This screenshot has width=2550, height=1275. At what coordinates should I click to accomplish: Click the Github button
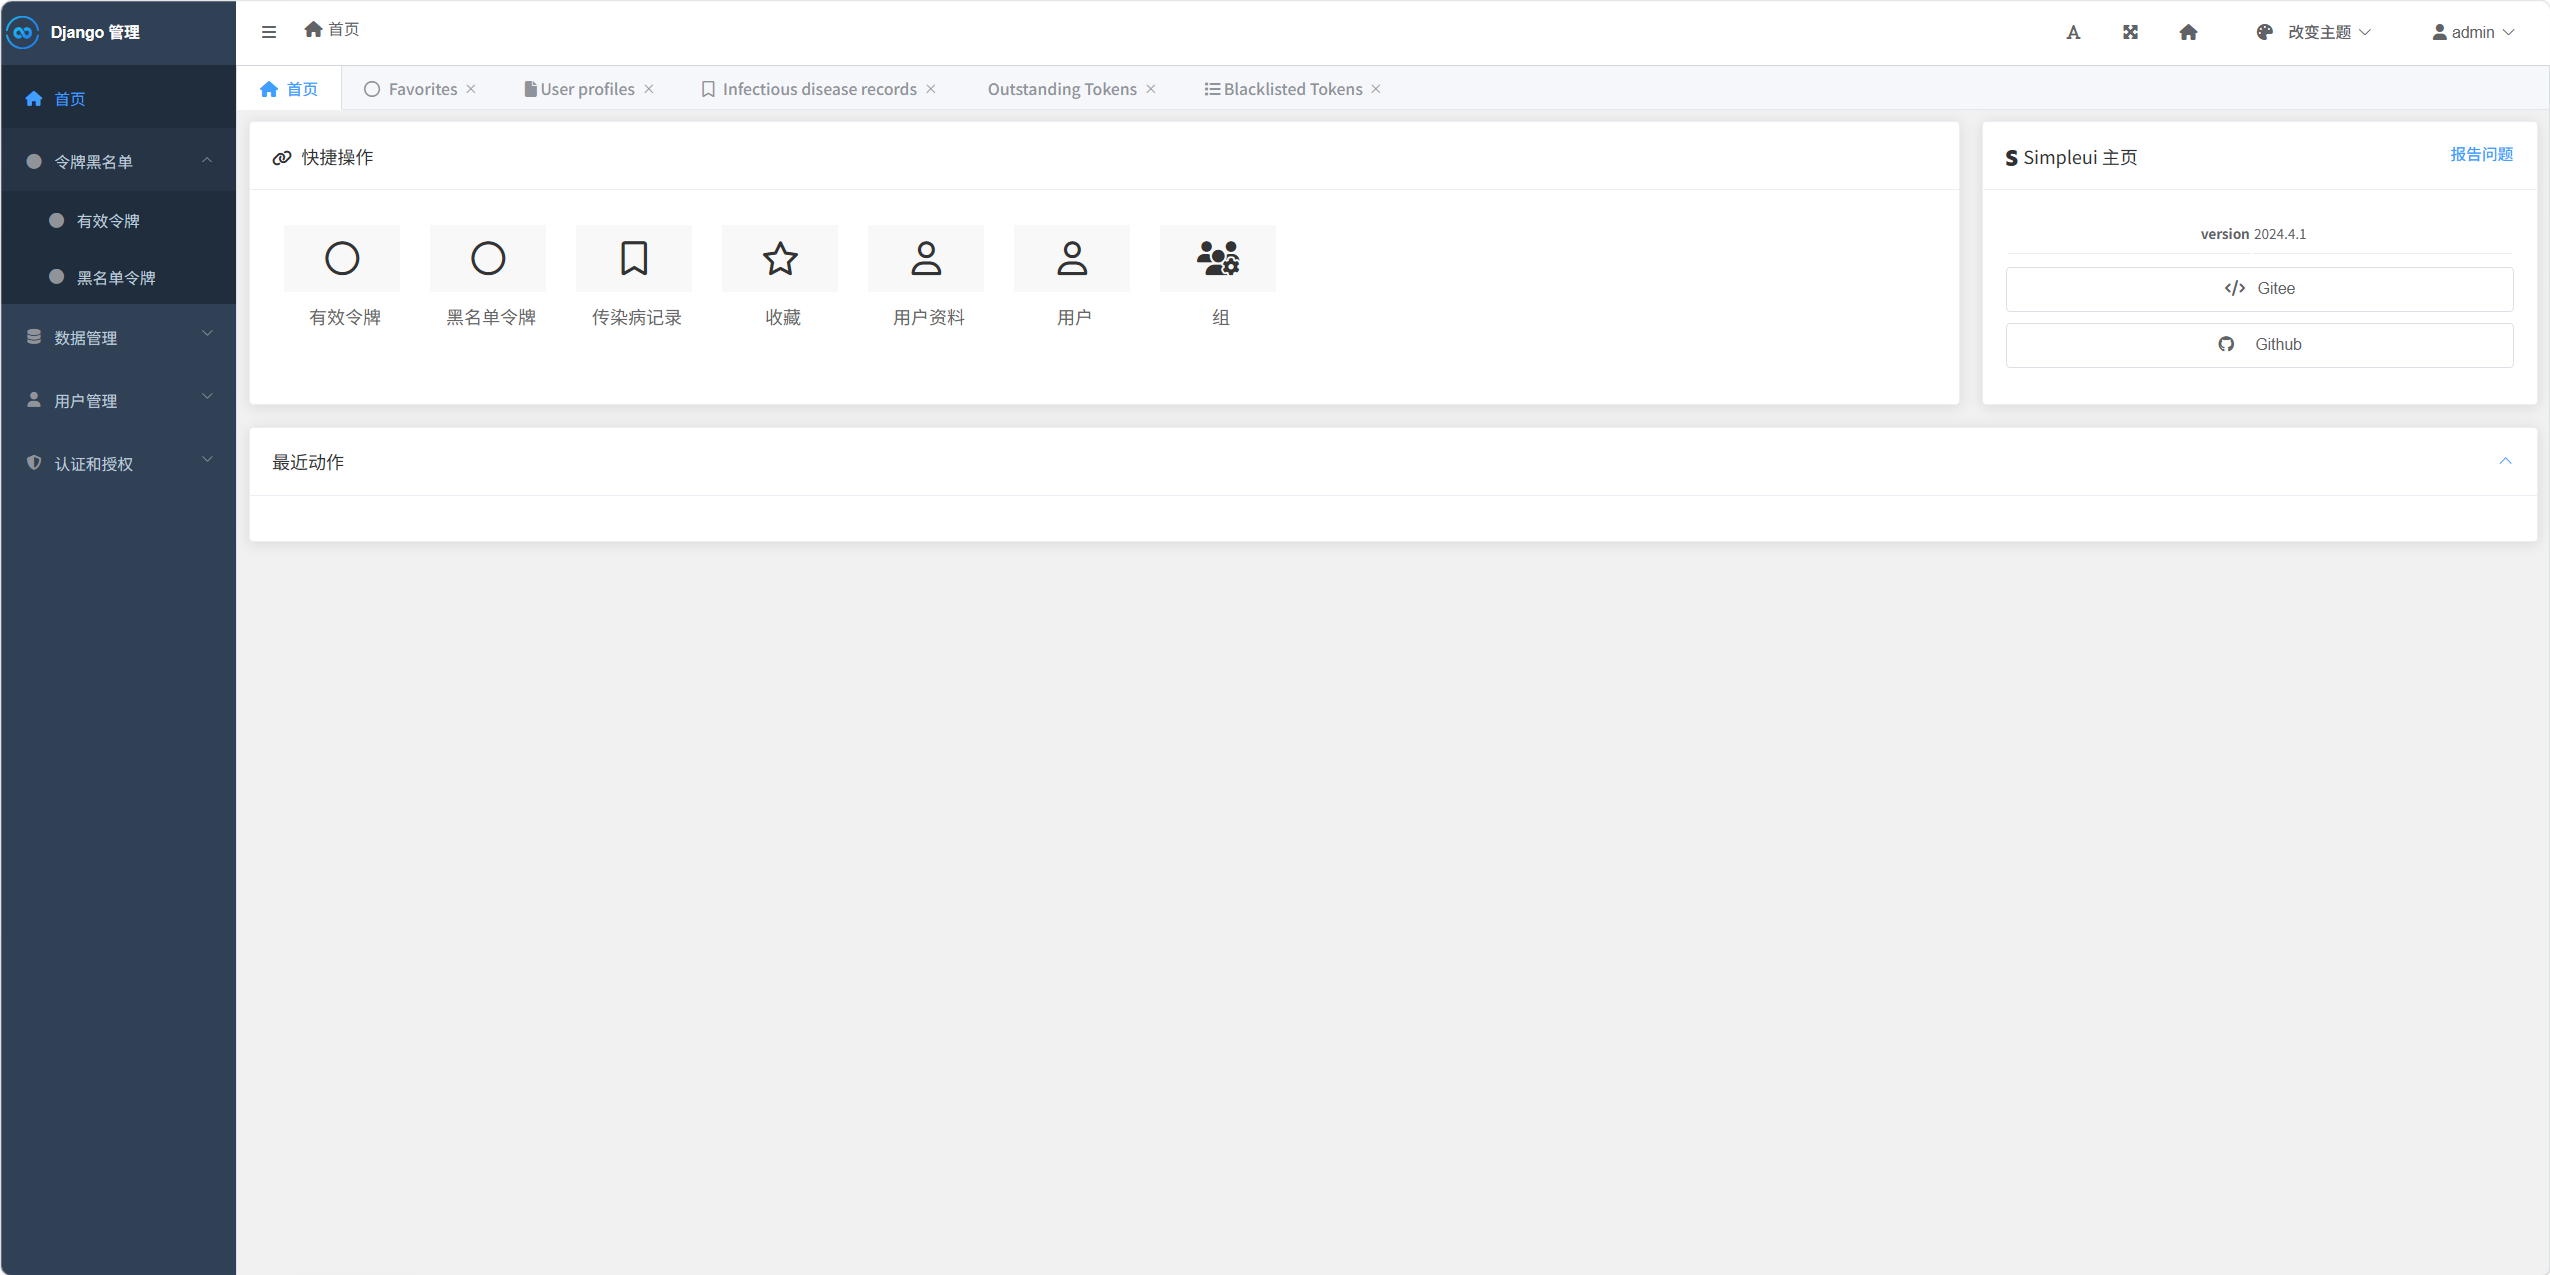click(x=2259, y=344)
